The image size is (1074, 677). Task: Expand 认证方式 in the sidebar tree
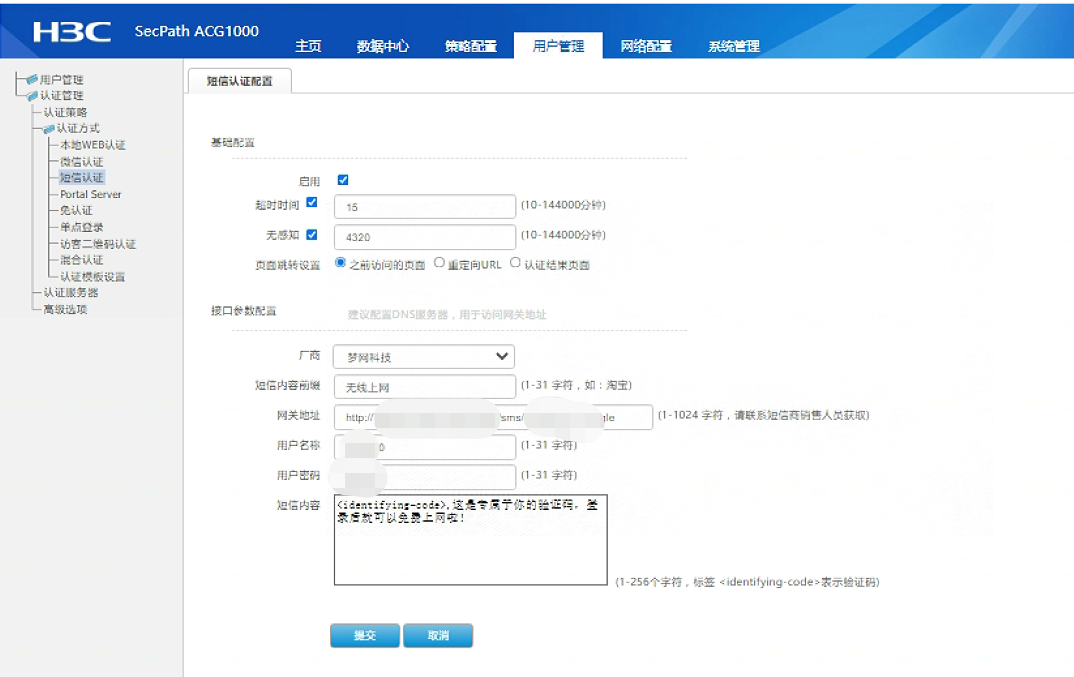78,129
